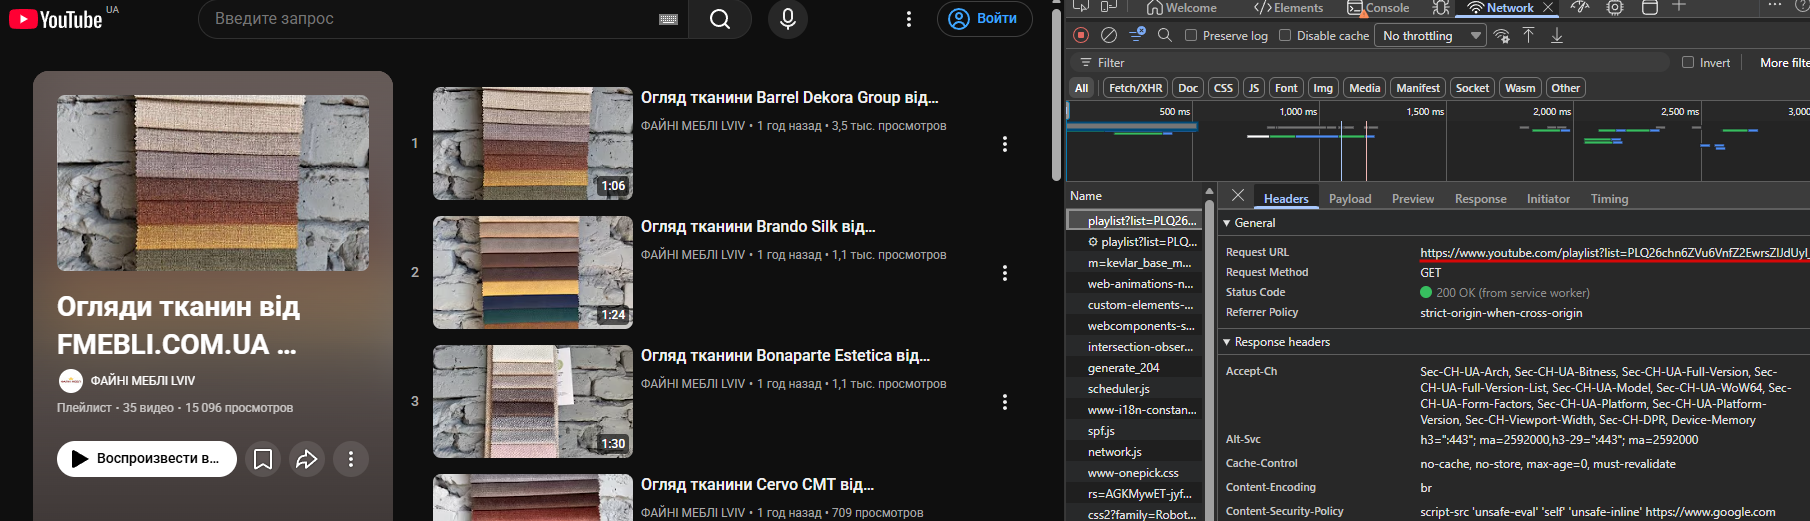The image size is (1810, 521).
Task: Toggle the Socket request type filter
Action: [x=1472, y=88]
